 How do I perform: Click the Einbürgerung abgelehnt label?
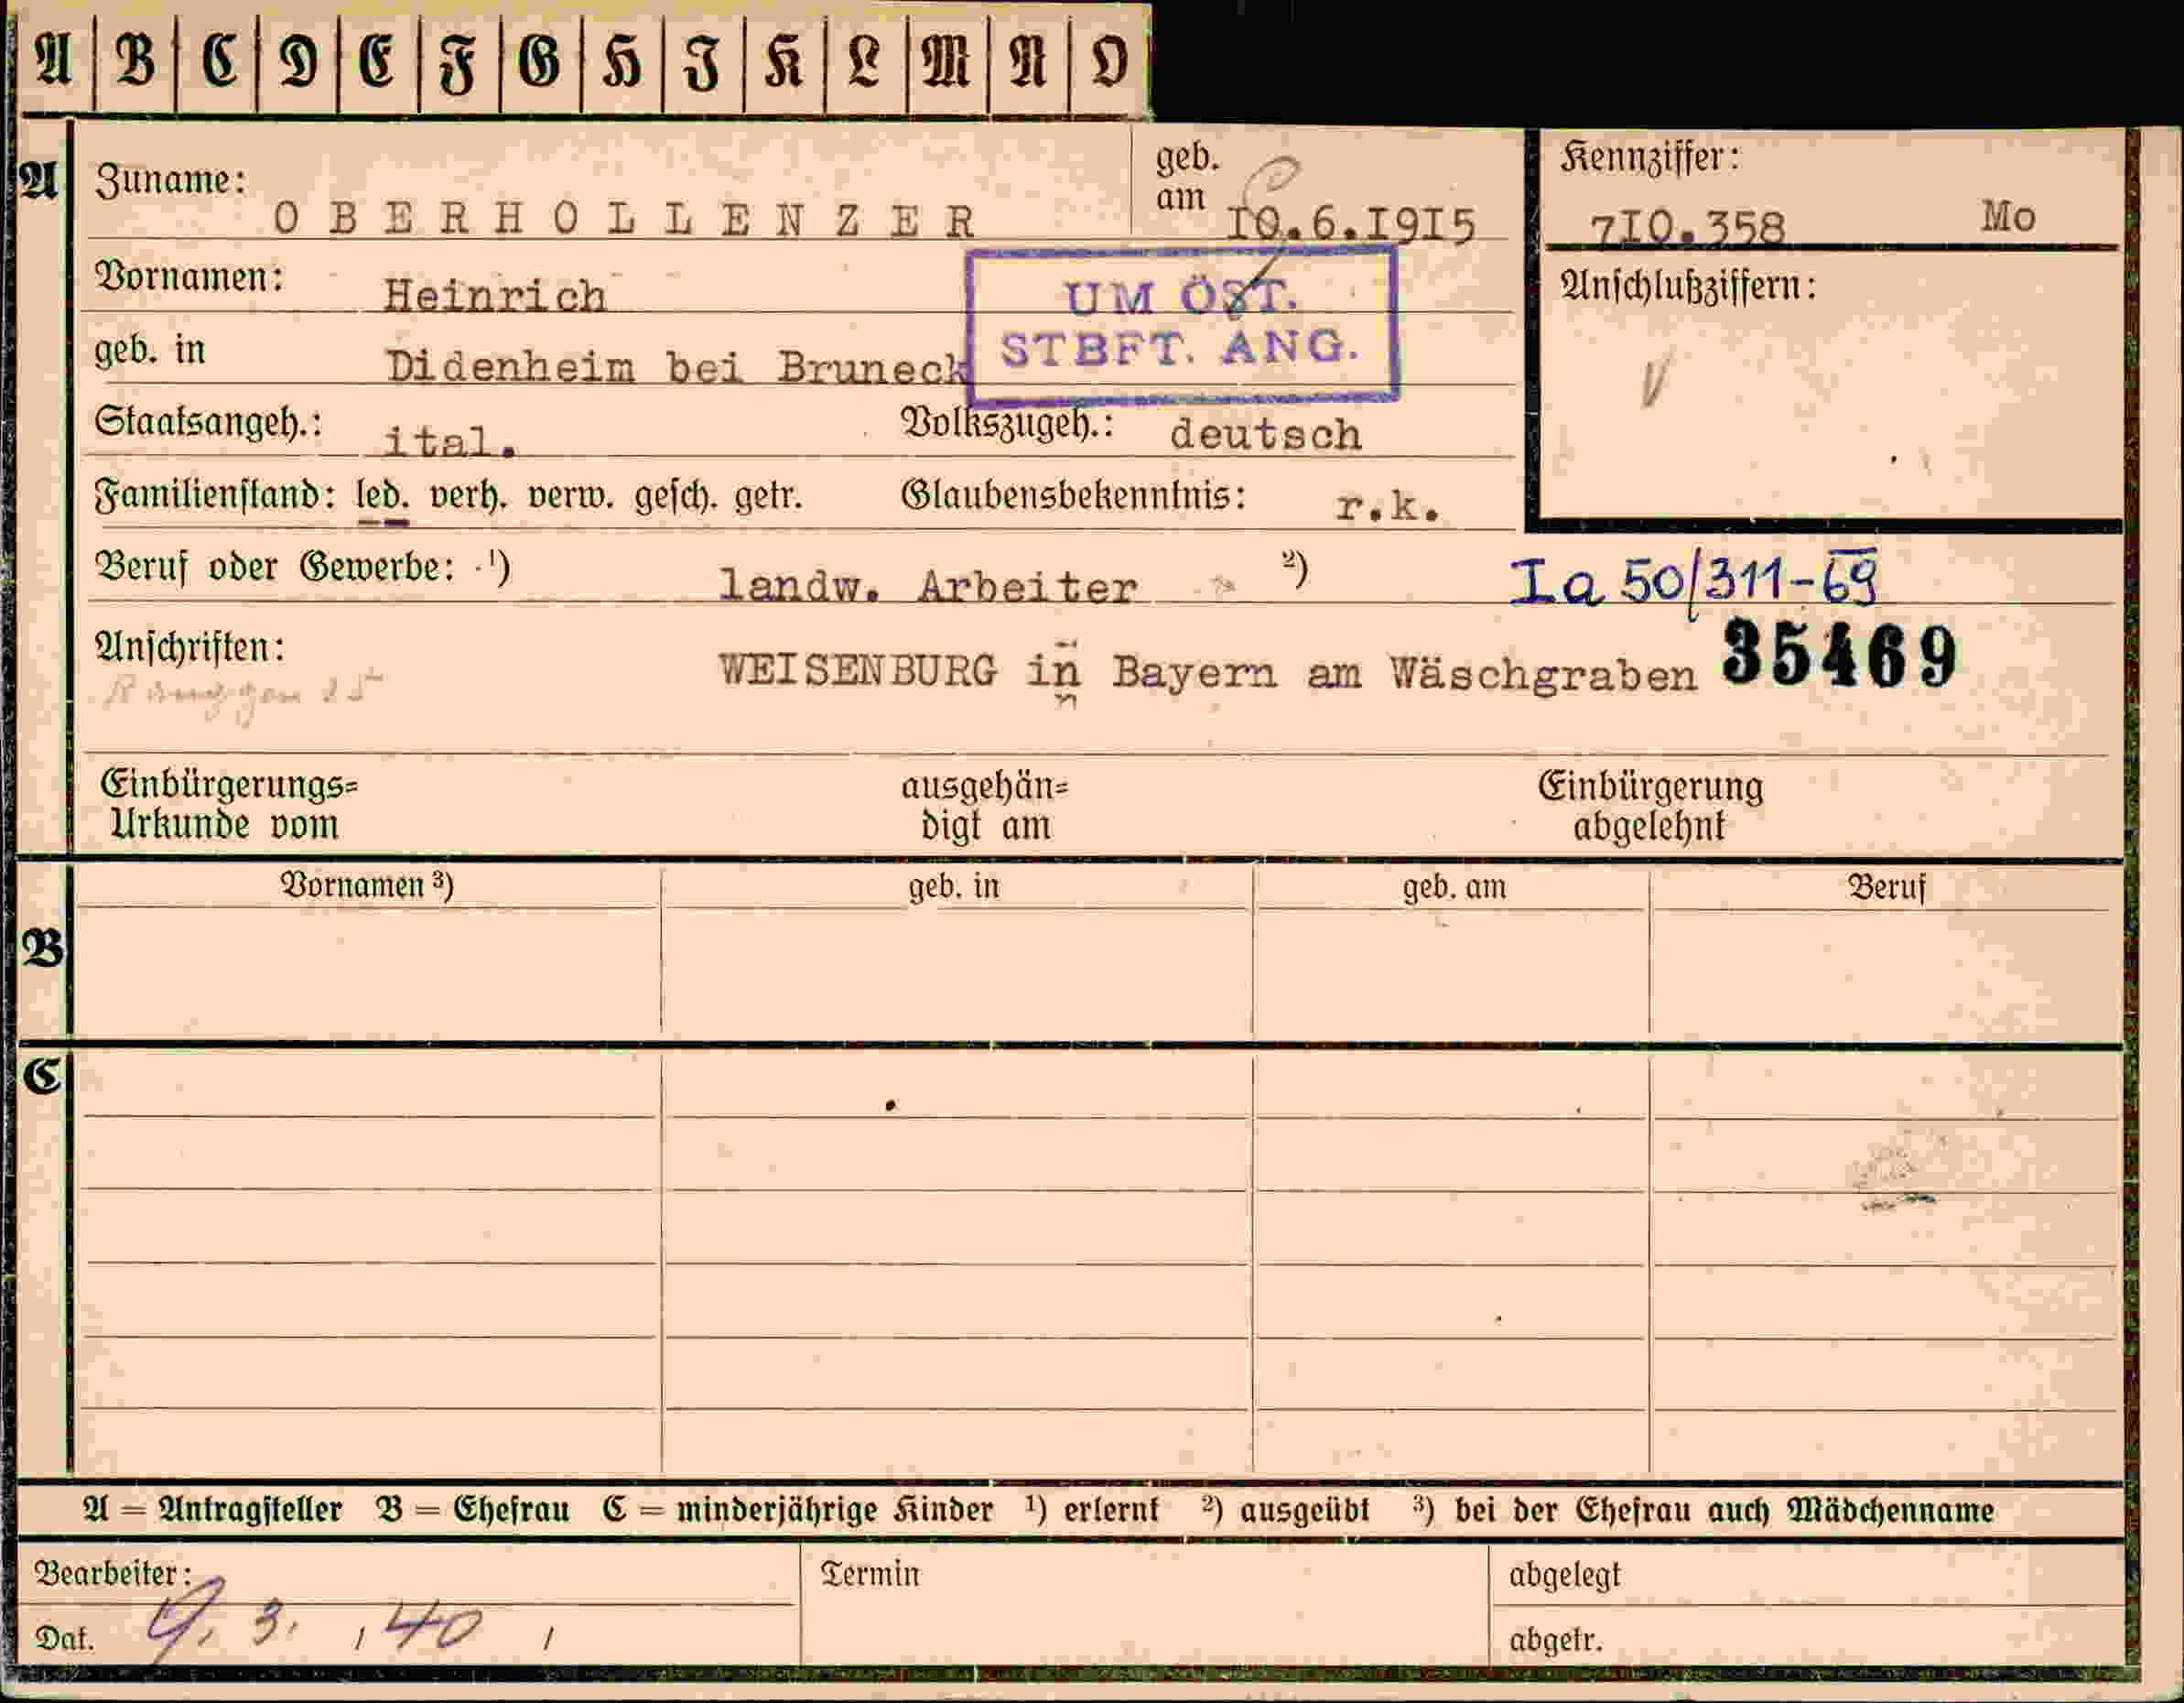coord(1650,806)
